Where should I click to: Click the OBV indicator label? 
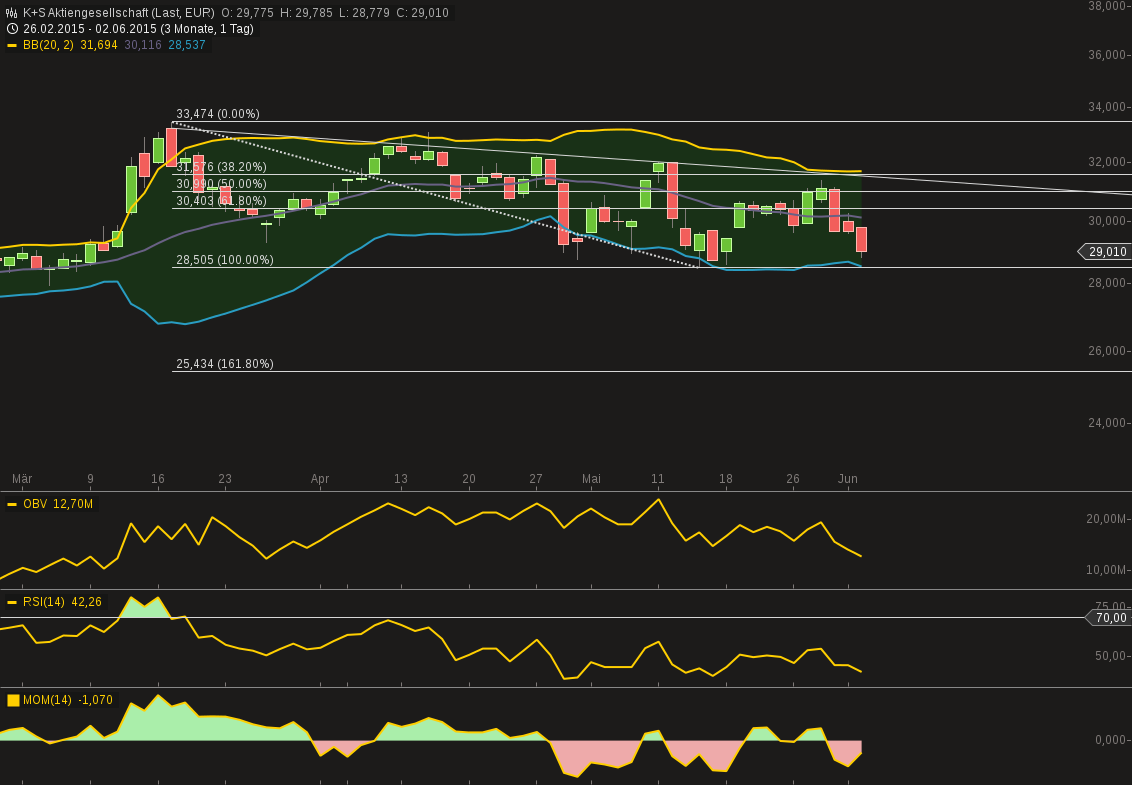[35, 504]
